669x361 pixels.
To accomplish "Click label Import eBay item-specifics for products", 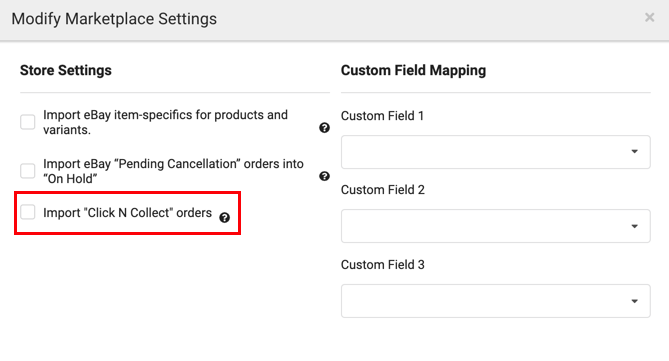I will tap(166, 122).
